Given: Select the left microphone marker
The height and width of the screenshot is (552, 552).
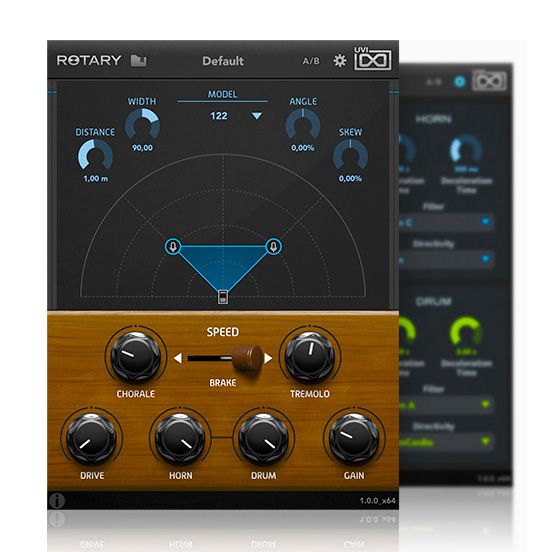Looking at the screenshot, I should 173,246.
